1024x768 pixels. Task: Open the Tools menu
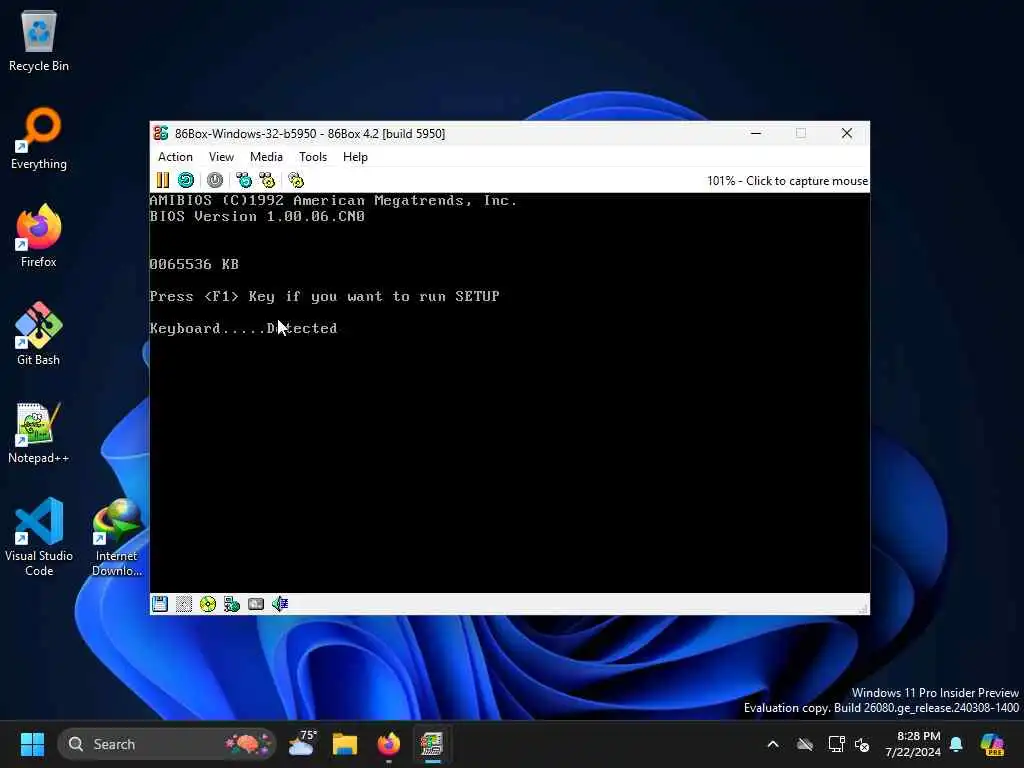tap(313, 157)
